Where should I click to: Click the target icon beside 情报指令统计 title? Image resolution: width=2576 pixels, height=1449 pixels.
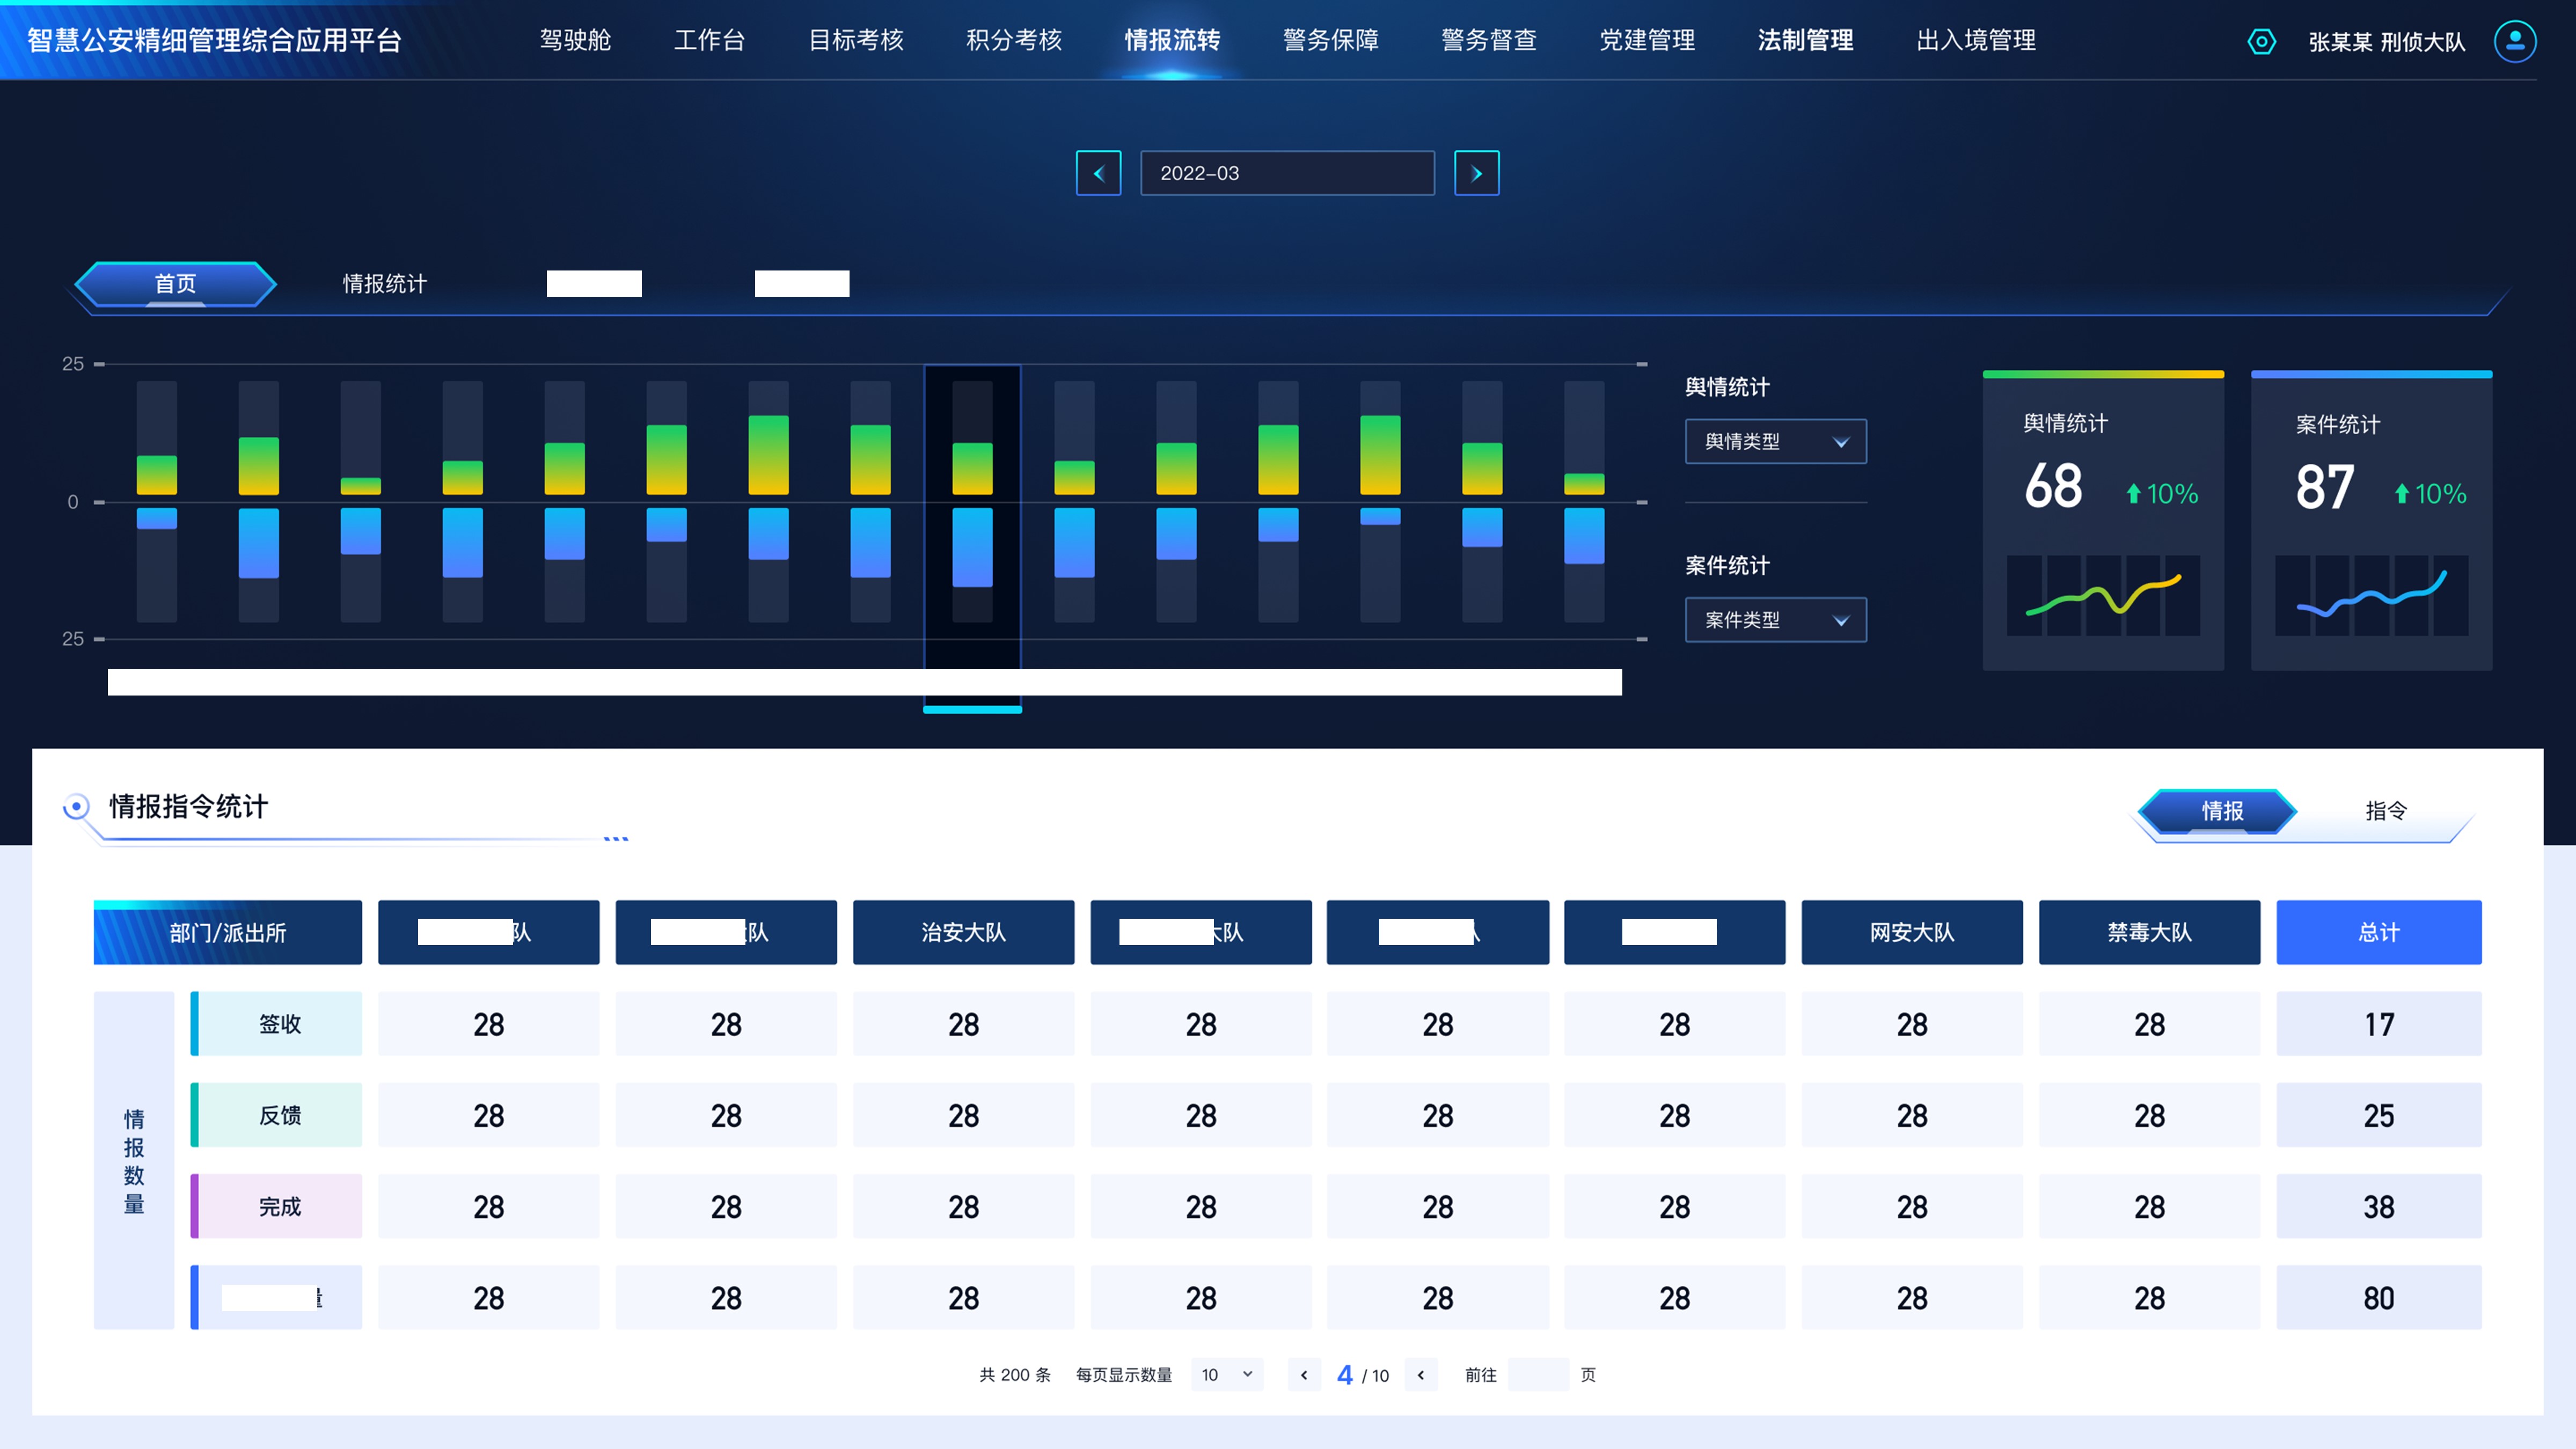[x=76, y=806]
